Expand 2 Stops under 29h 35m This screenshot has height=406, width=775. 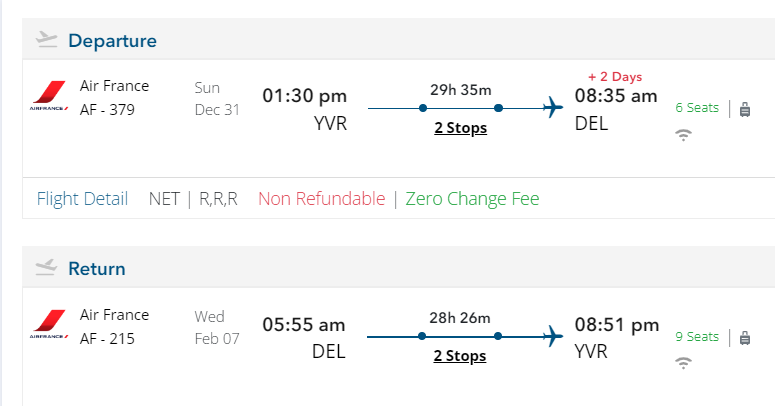pyautogui.click(x=460, y=128)
